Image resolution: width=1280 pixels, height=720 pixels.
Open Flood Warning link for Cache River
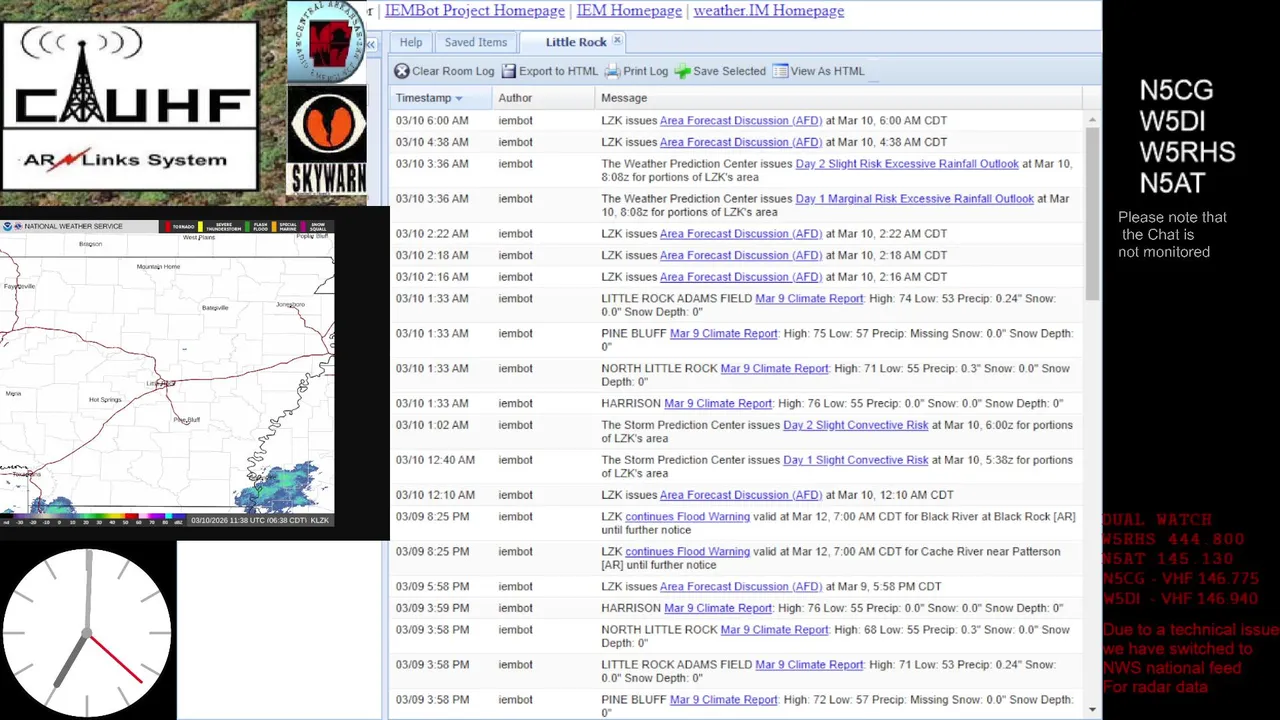coord(688,552)
